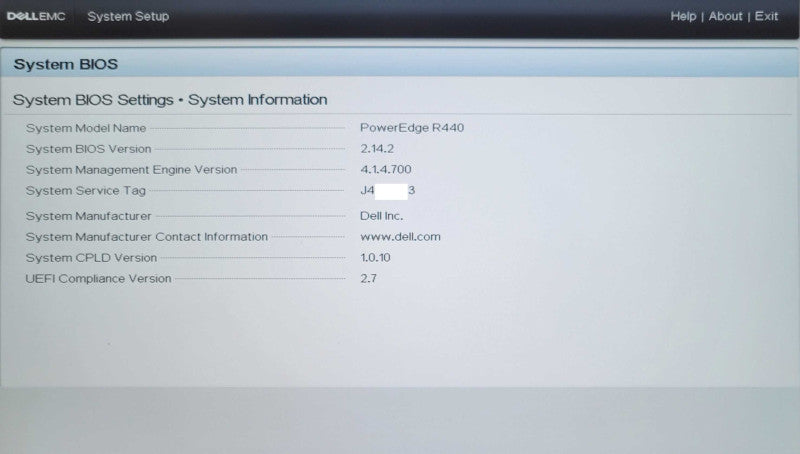Select the System BIOS Version label

click(x=88, y=149)
